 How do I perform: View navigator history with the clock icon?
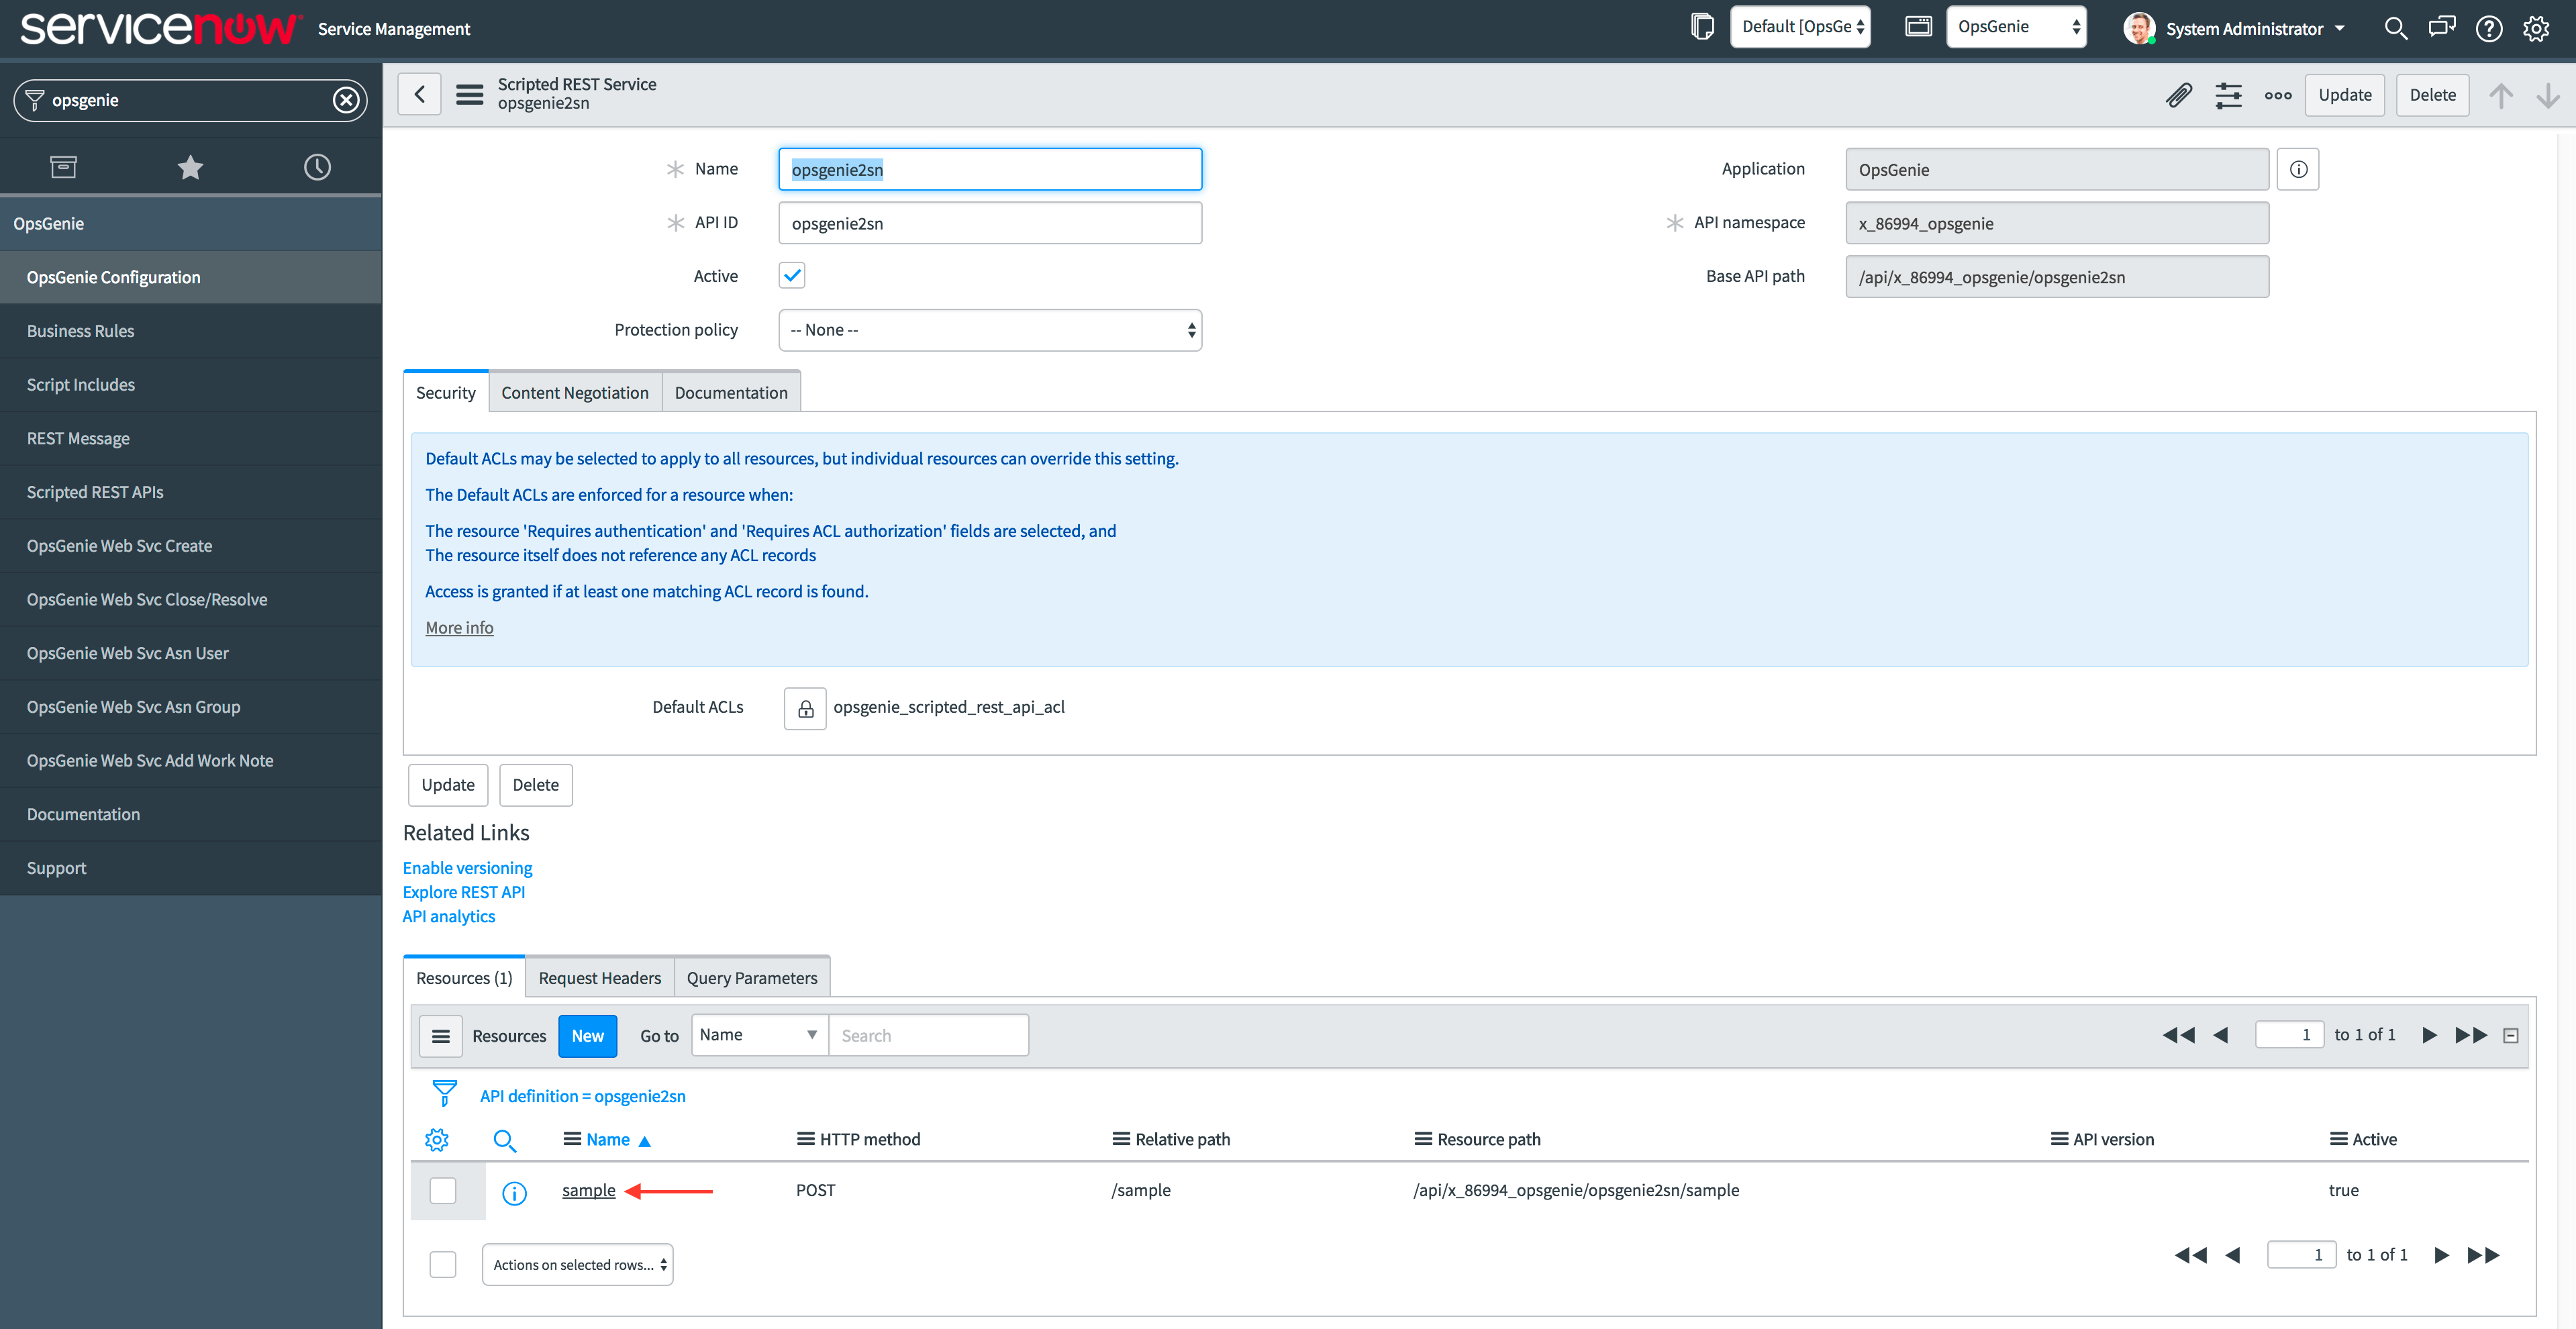[x=317, y=166]
